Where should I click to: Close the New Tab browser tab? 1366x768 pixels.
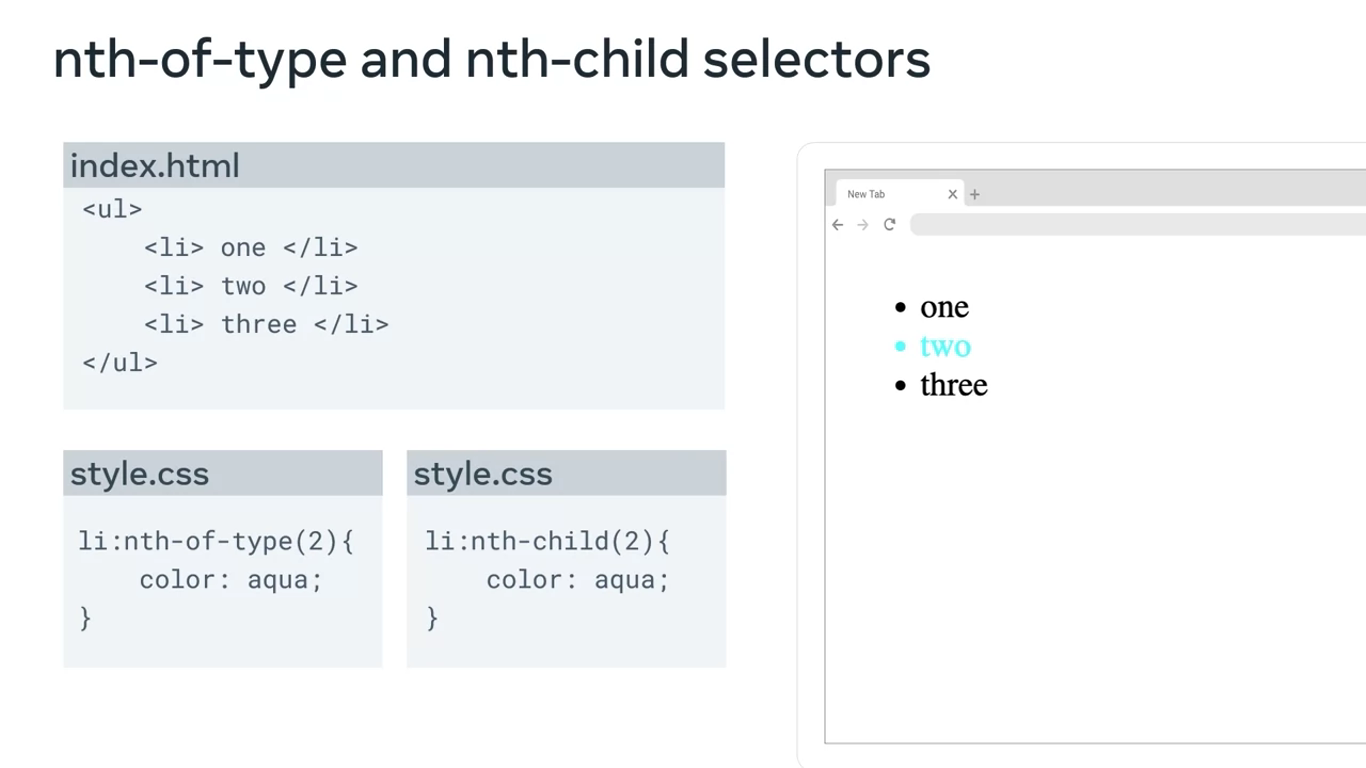[x=952, y=195]
